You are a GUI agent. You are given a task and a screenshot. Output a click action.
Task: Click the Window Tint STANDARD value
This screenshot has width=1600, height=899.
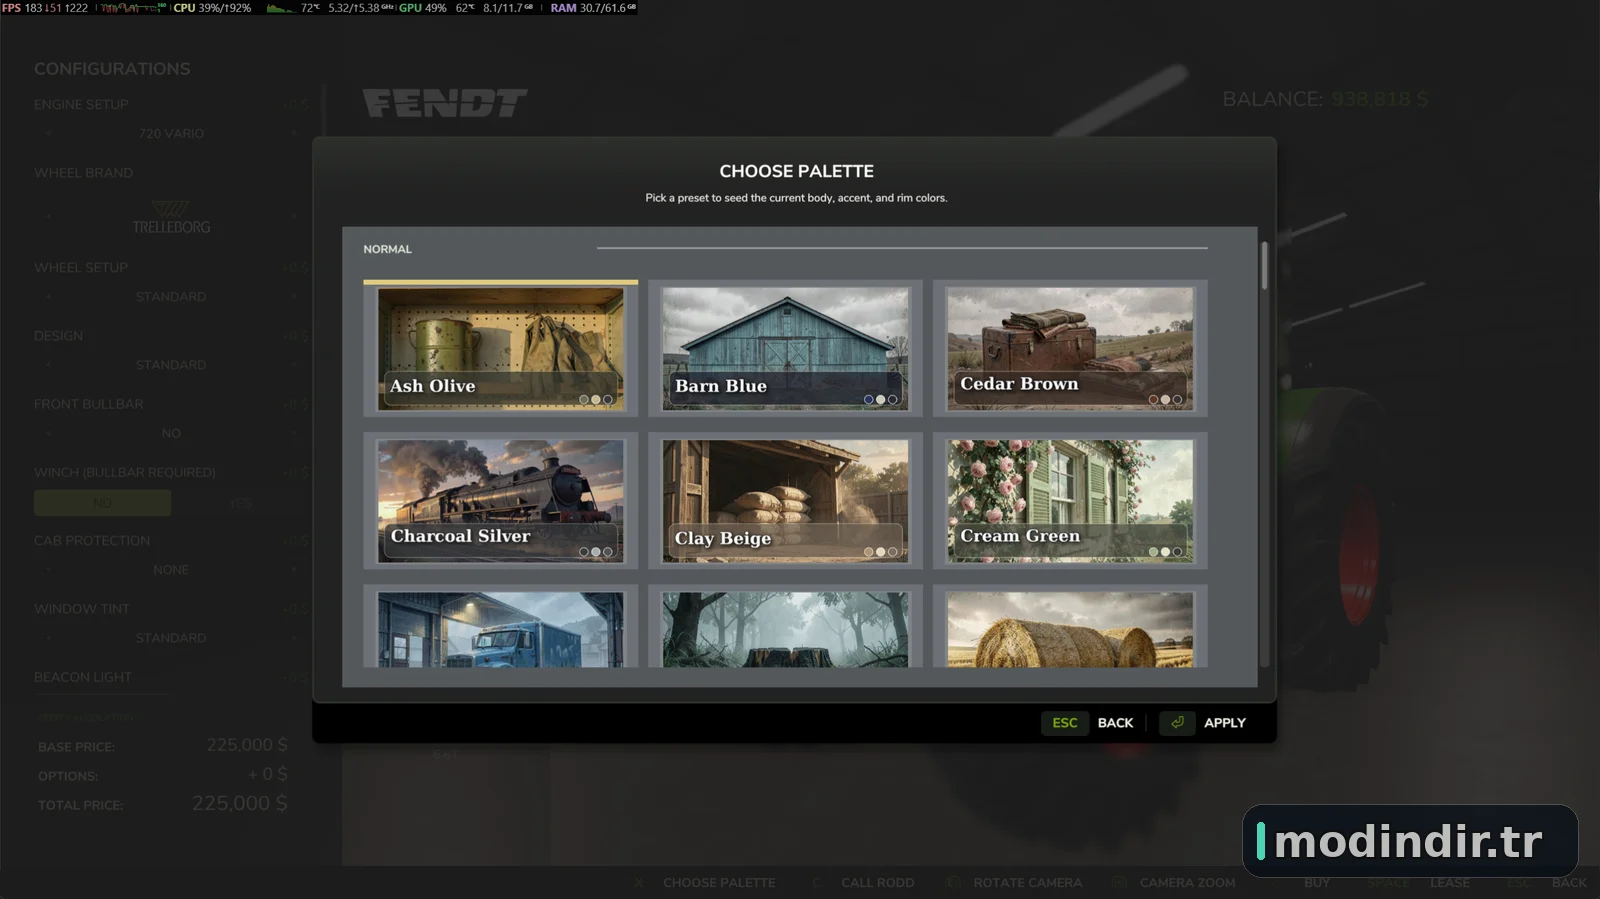pos(171,638)
